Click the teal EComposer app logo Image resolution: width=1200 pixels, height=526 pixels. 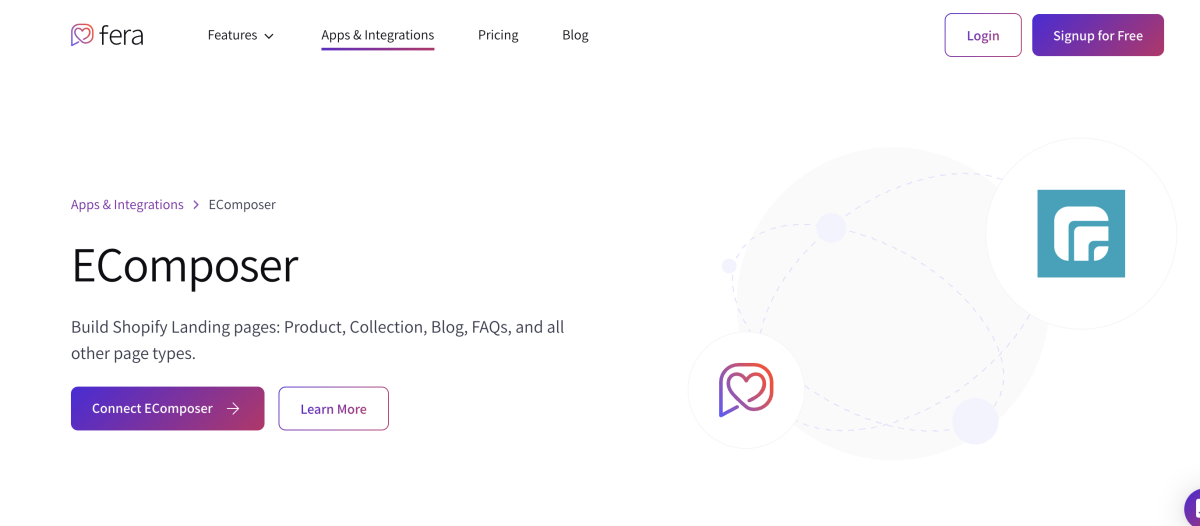pos(1081,234)
